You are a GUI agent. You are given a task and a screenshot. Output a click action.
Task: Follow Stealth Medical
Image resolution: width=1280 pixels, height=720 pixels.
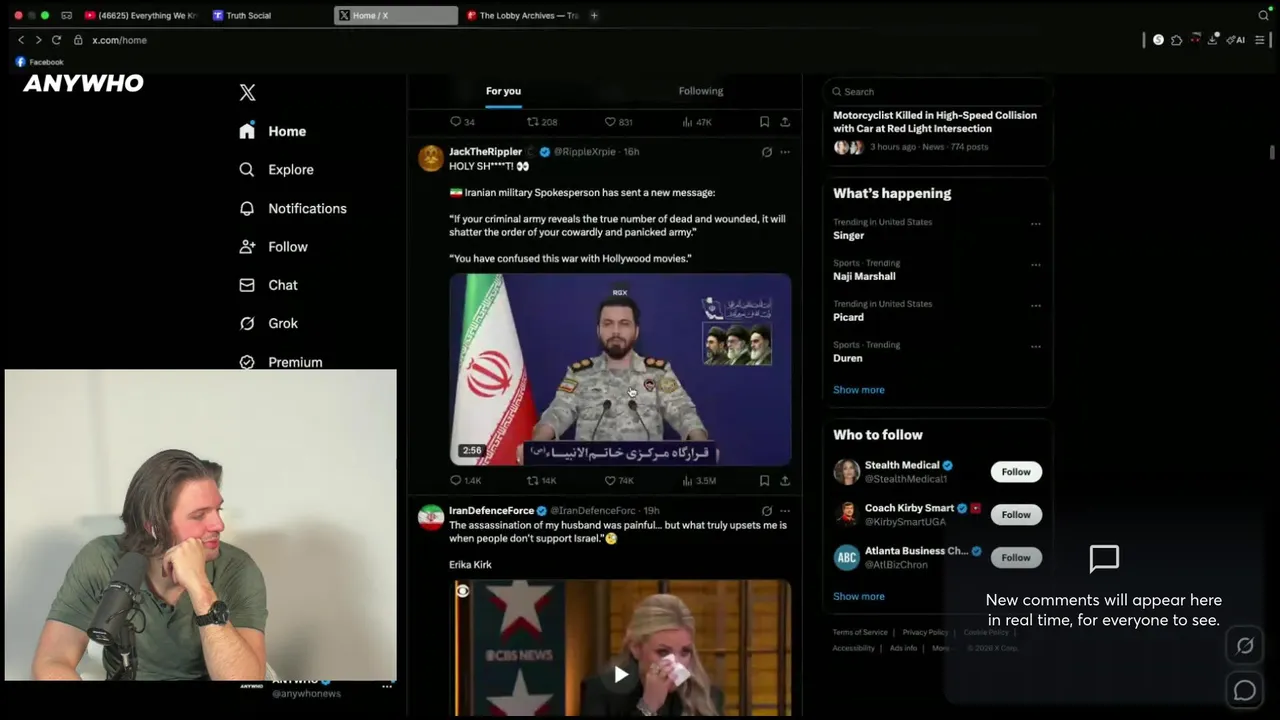pos(1016,472)
